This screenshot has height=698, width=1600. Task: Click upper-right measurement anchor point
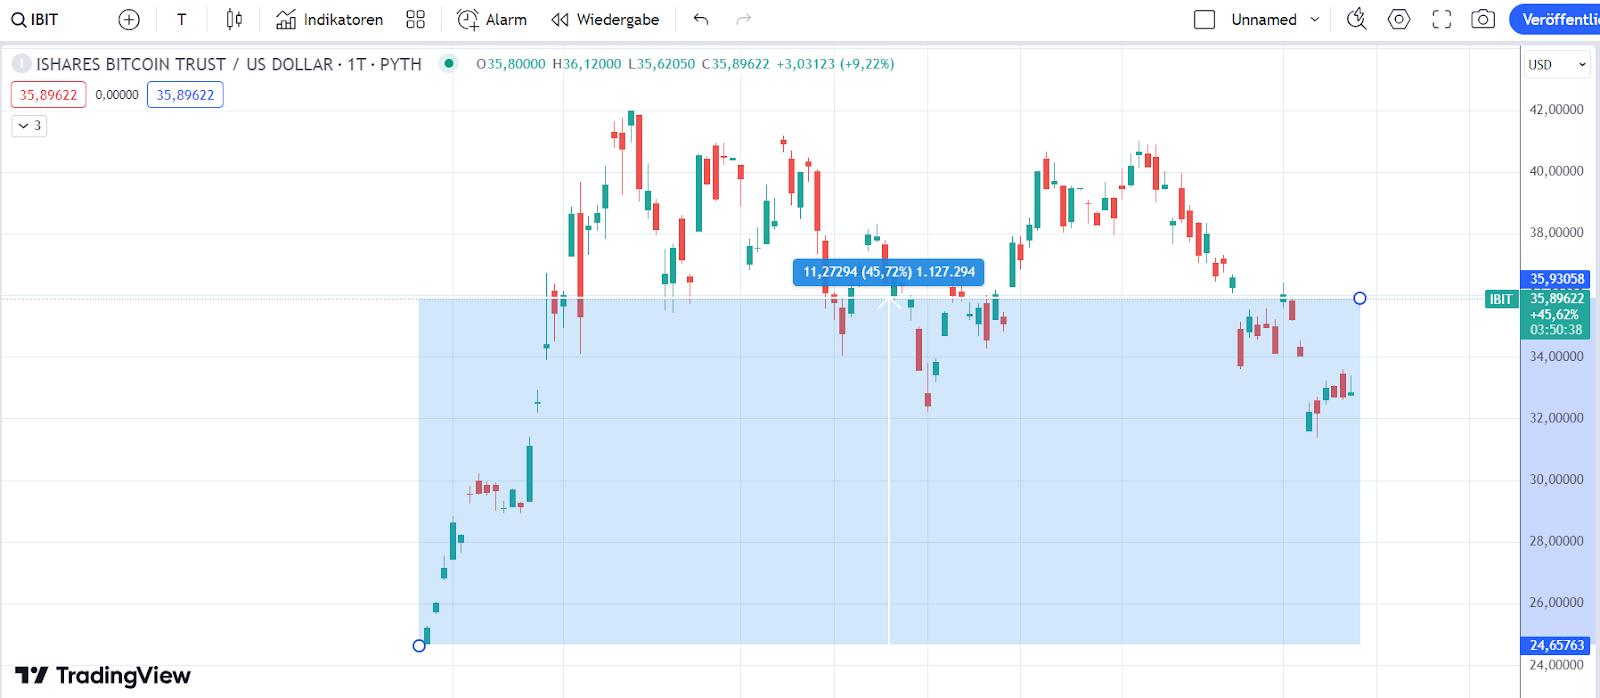[x=1360, y=298]
